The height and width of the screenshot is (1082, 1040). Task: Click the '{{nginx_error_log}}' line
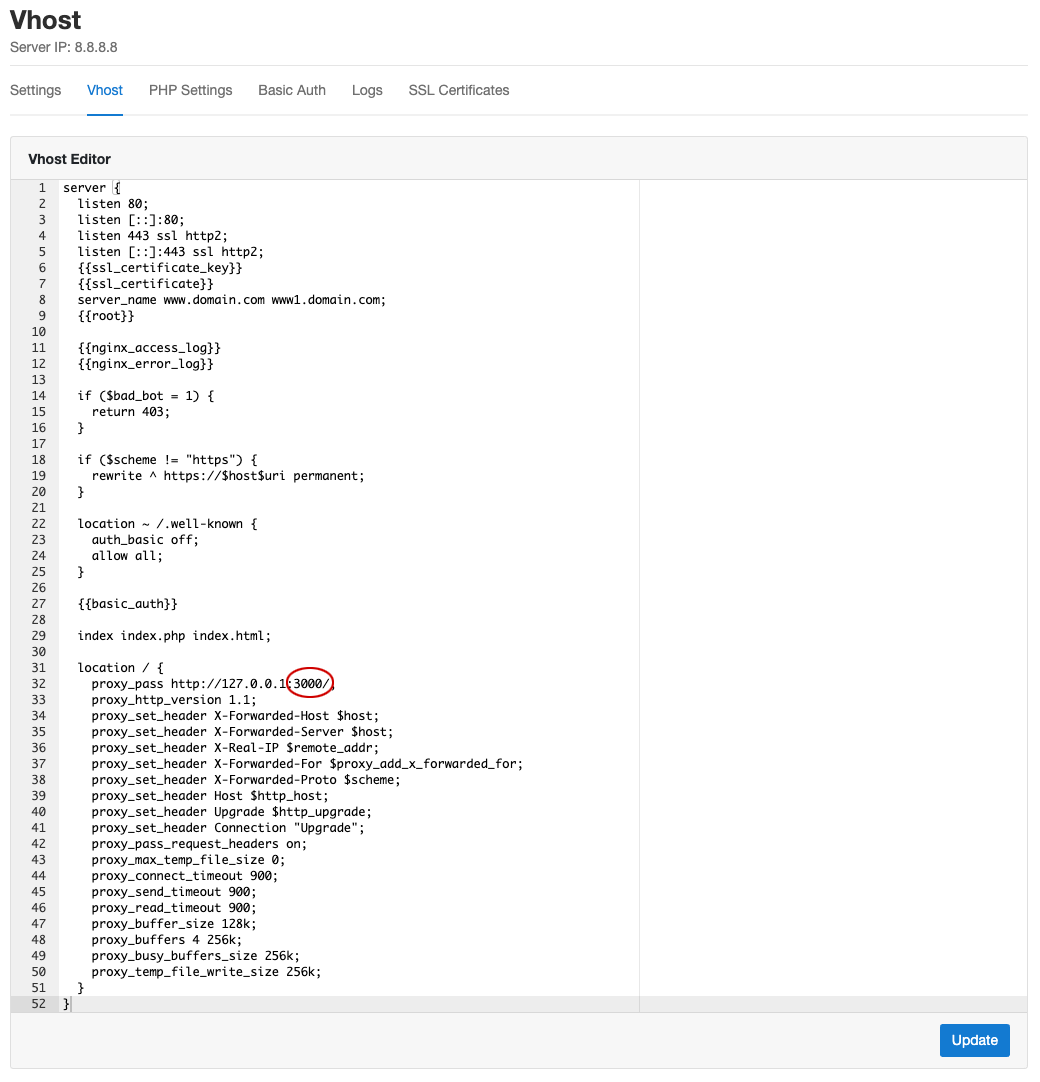(x=145, y=364)
